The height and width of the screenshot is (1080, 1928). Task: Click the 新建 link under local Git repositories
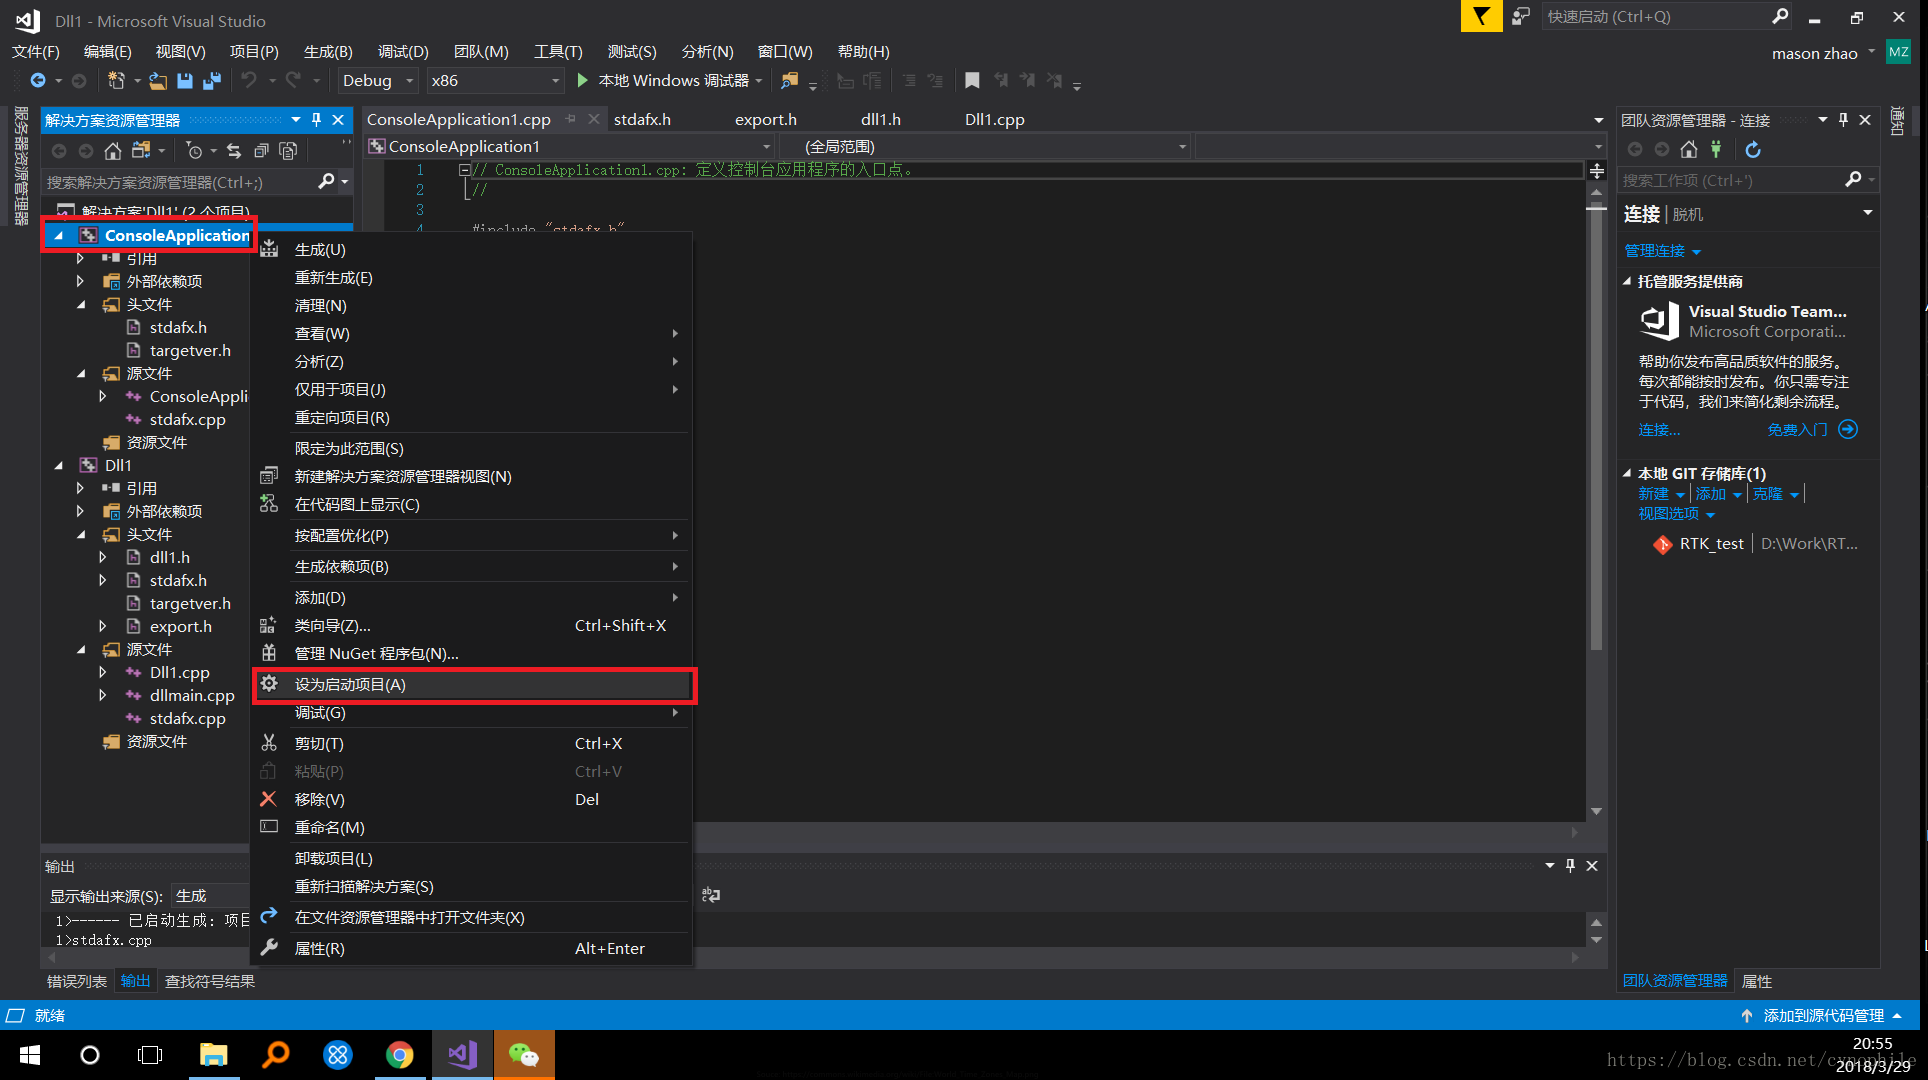click(1653, 494)
